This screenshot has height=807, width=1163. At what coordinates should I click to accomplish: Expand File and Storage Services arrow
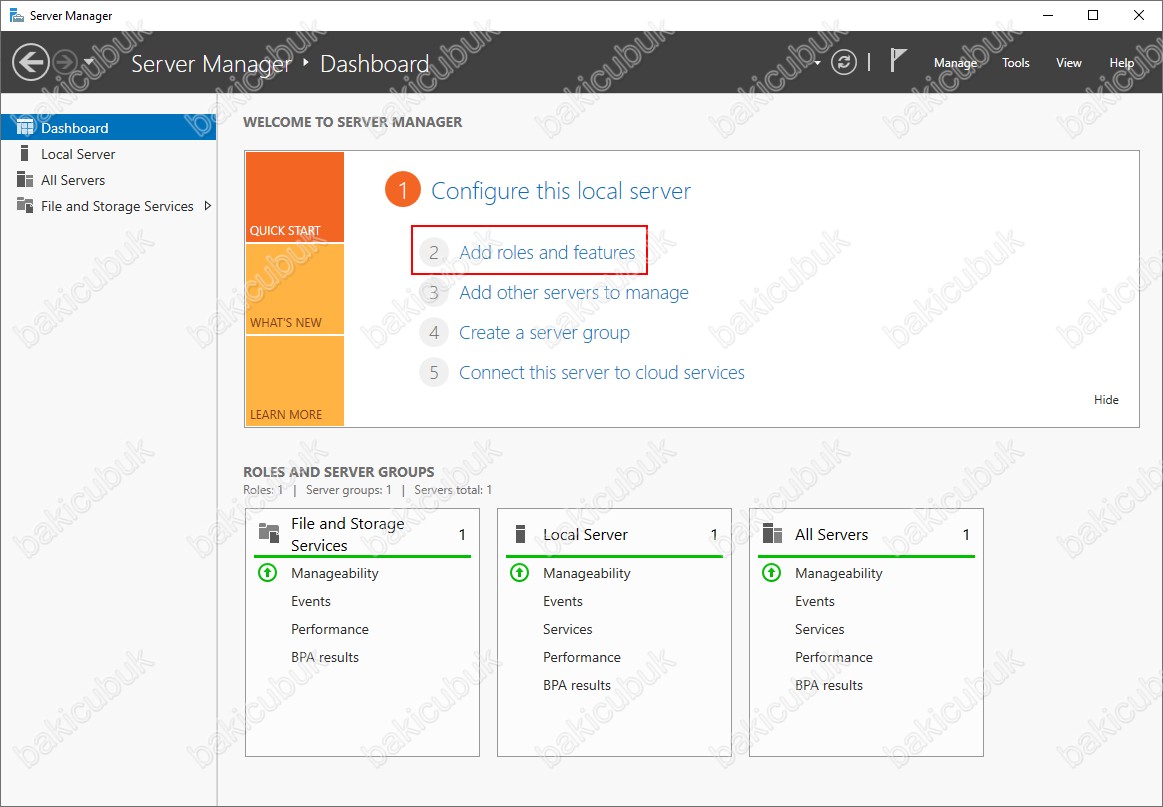pyautogui.click(x=208, y=206)
